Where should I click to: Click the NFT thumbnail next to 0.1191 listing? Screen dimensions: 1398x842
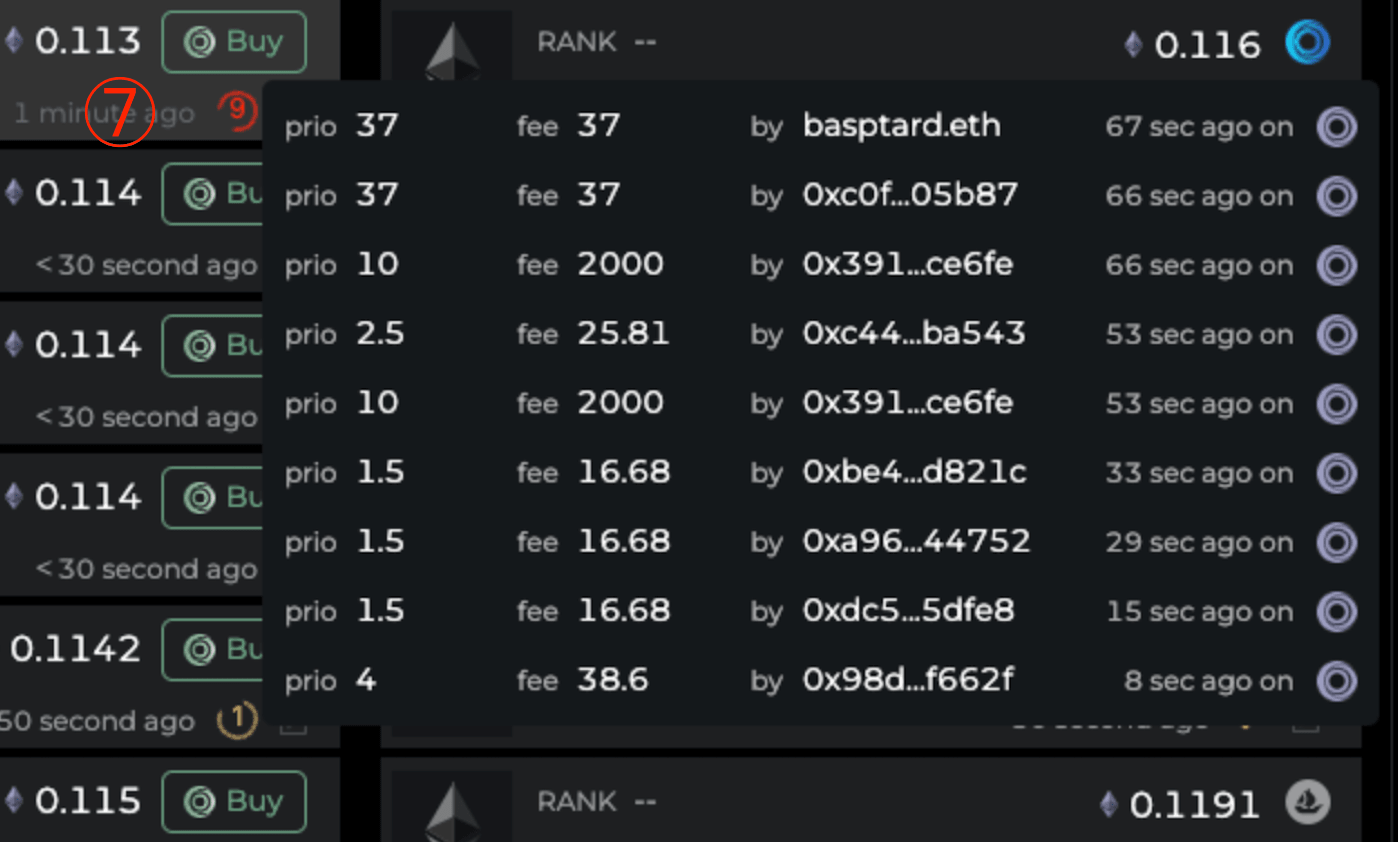tap(452, 803)
